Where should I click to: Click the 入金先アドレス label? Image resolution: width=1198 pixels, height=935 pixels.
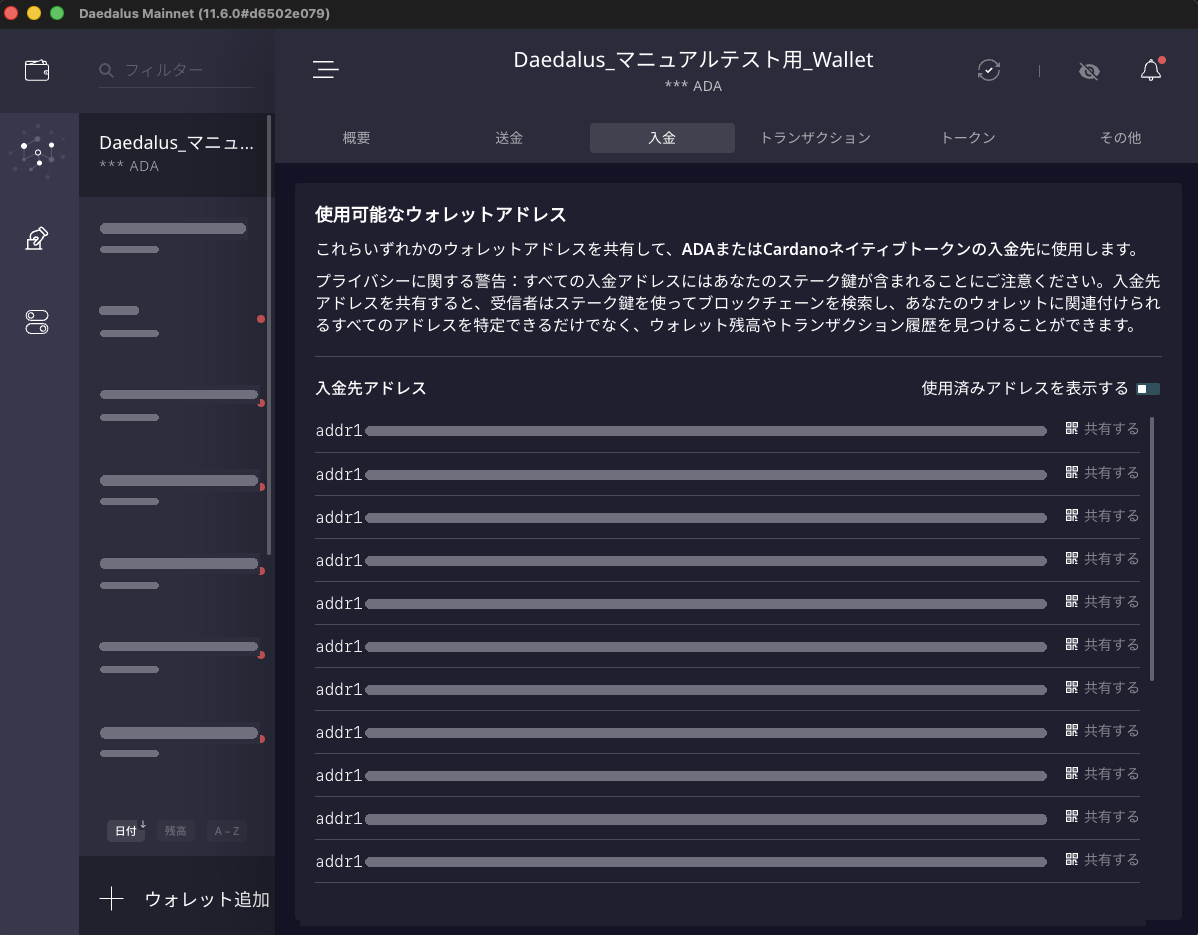tap(371, 388)
